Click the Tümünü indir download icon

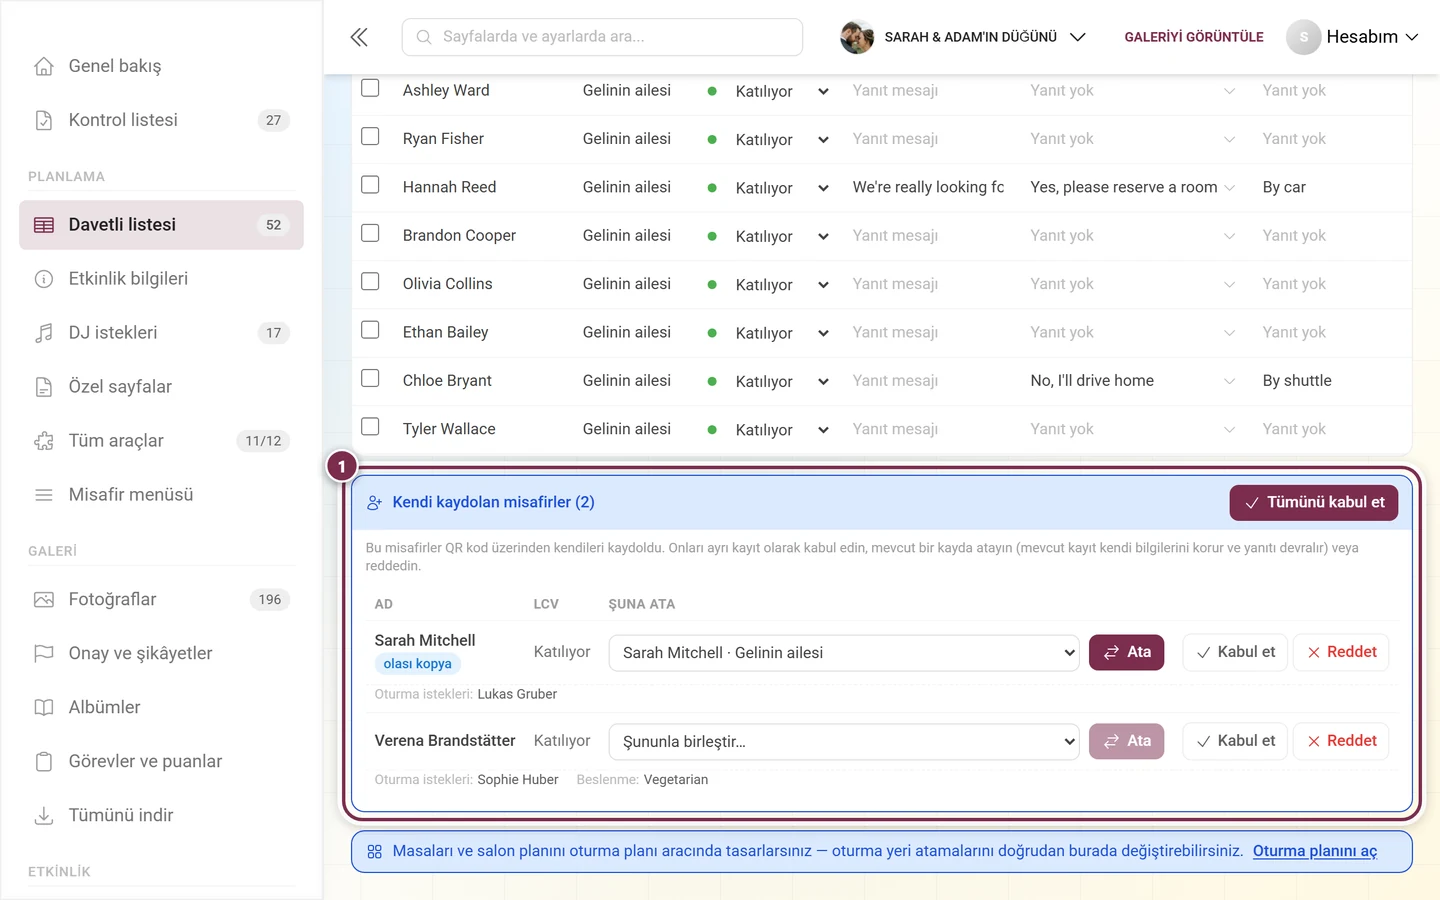pos(44,816)
